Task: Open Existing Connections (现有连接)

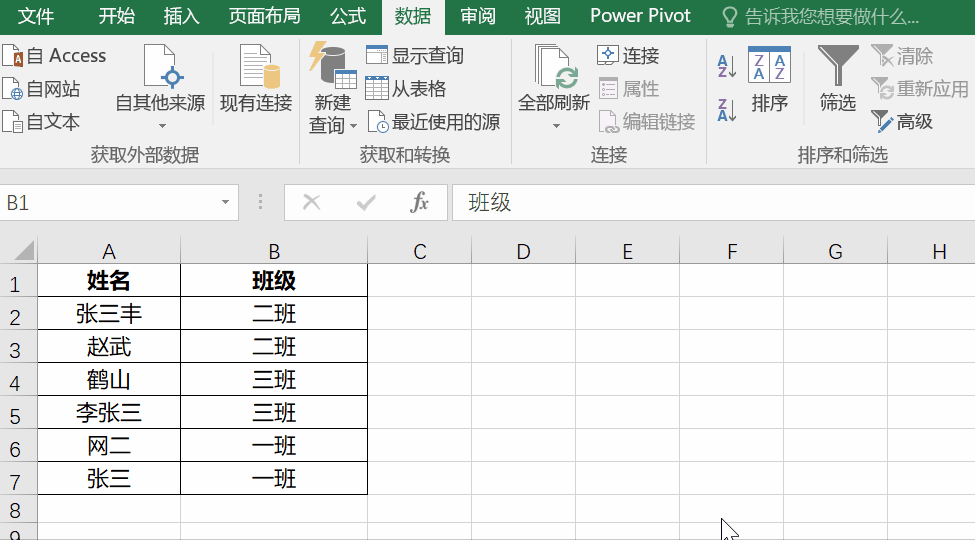Action: coord(256,80)
